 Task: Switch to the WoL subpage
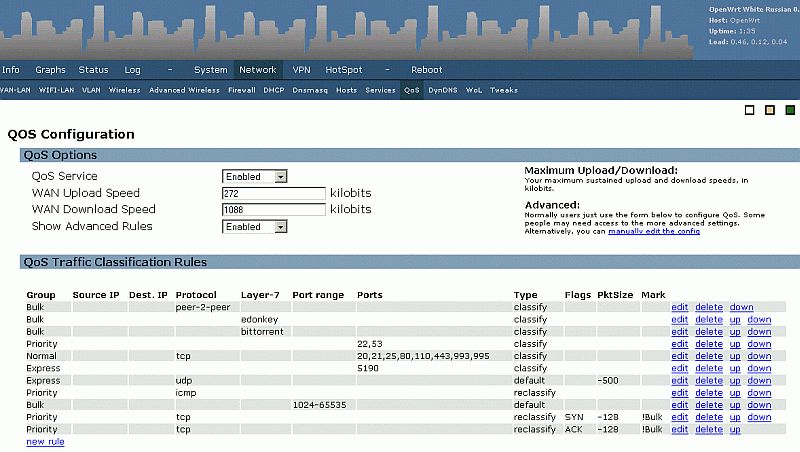pos(474,90)
